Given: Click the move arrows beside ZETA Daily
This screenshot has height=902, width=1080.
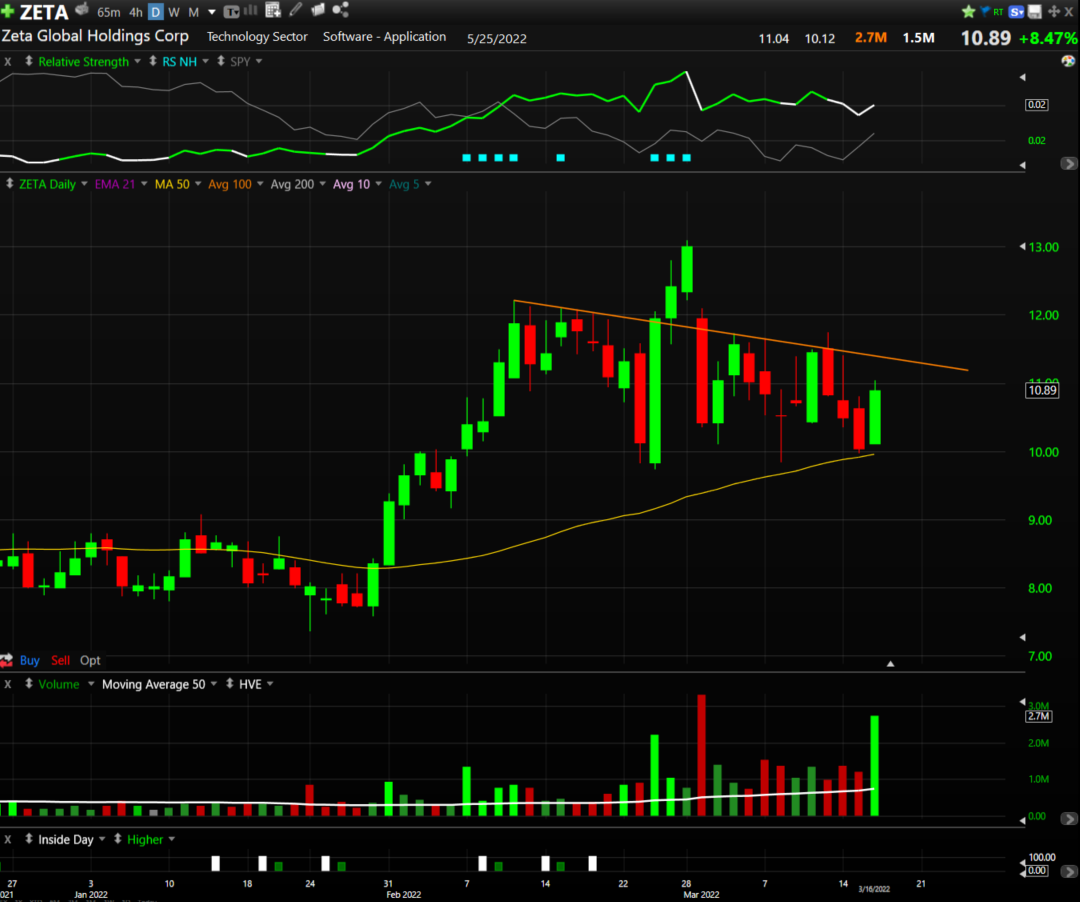Looking at the screenshot, I should (x=10, y=184).
